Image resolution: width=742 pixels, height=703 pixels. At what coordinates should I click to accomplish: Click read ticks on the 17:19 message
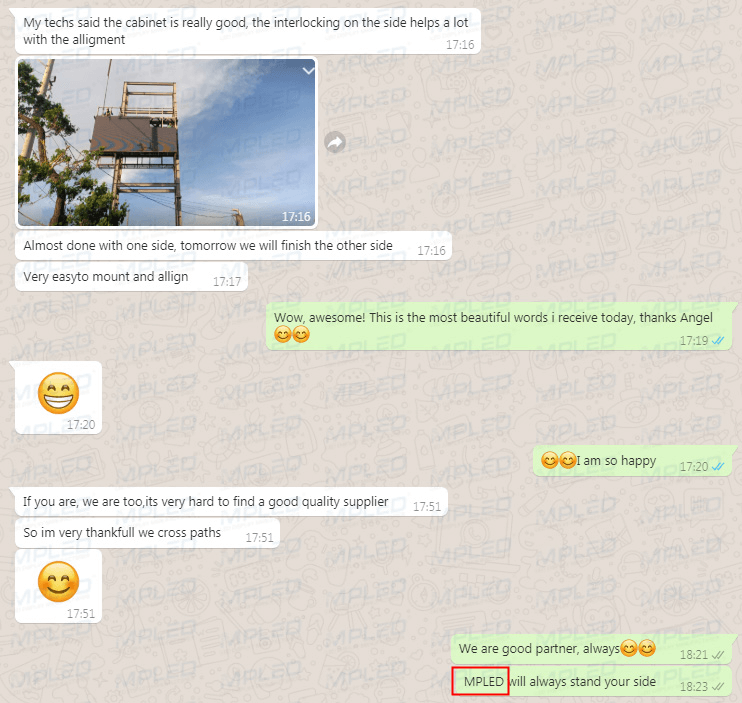pos(718,341)
